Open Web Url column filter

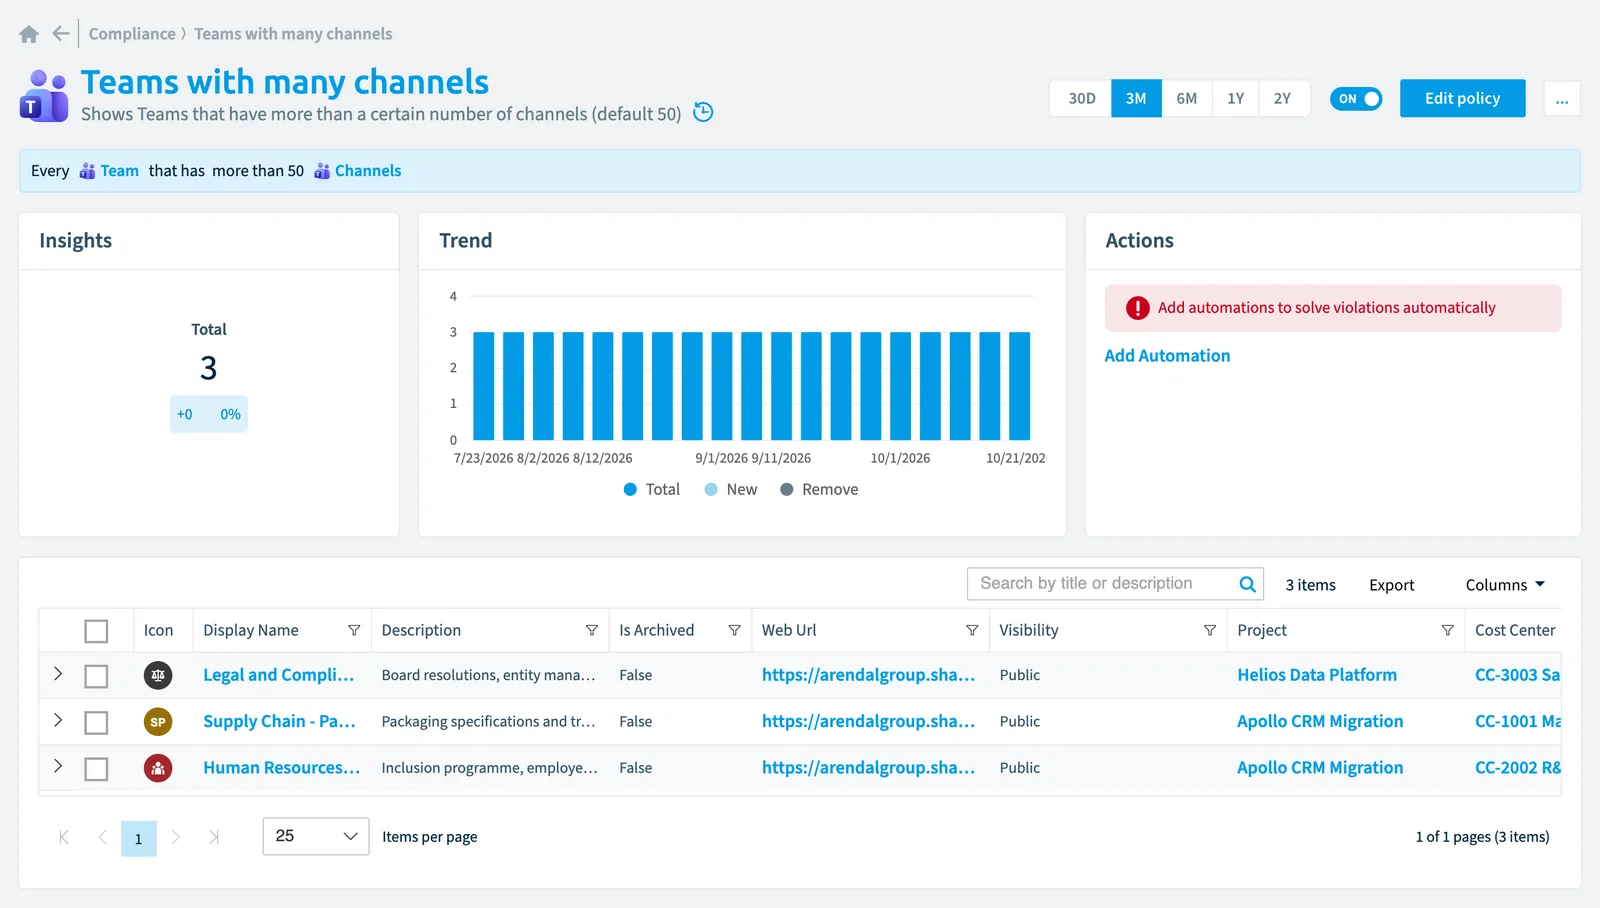click(972, 631)
